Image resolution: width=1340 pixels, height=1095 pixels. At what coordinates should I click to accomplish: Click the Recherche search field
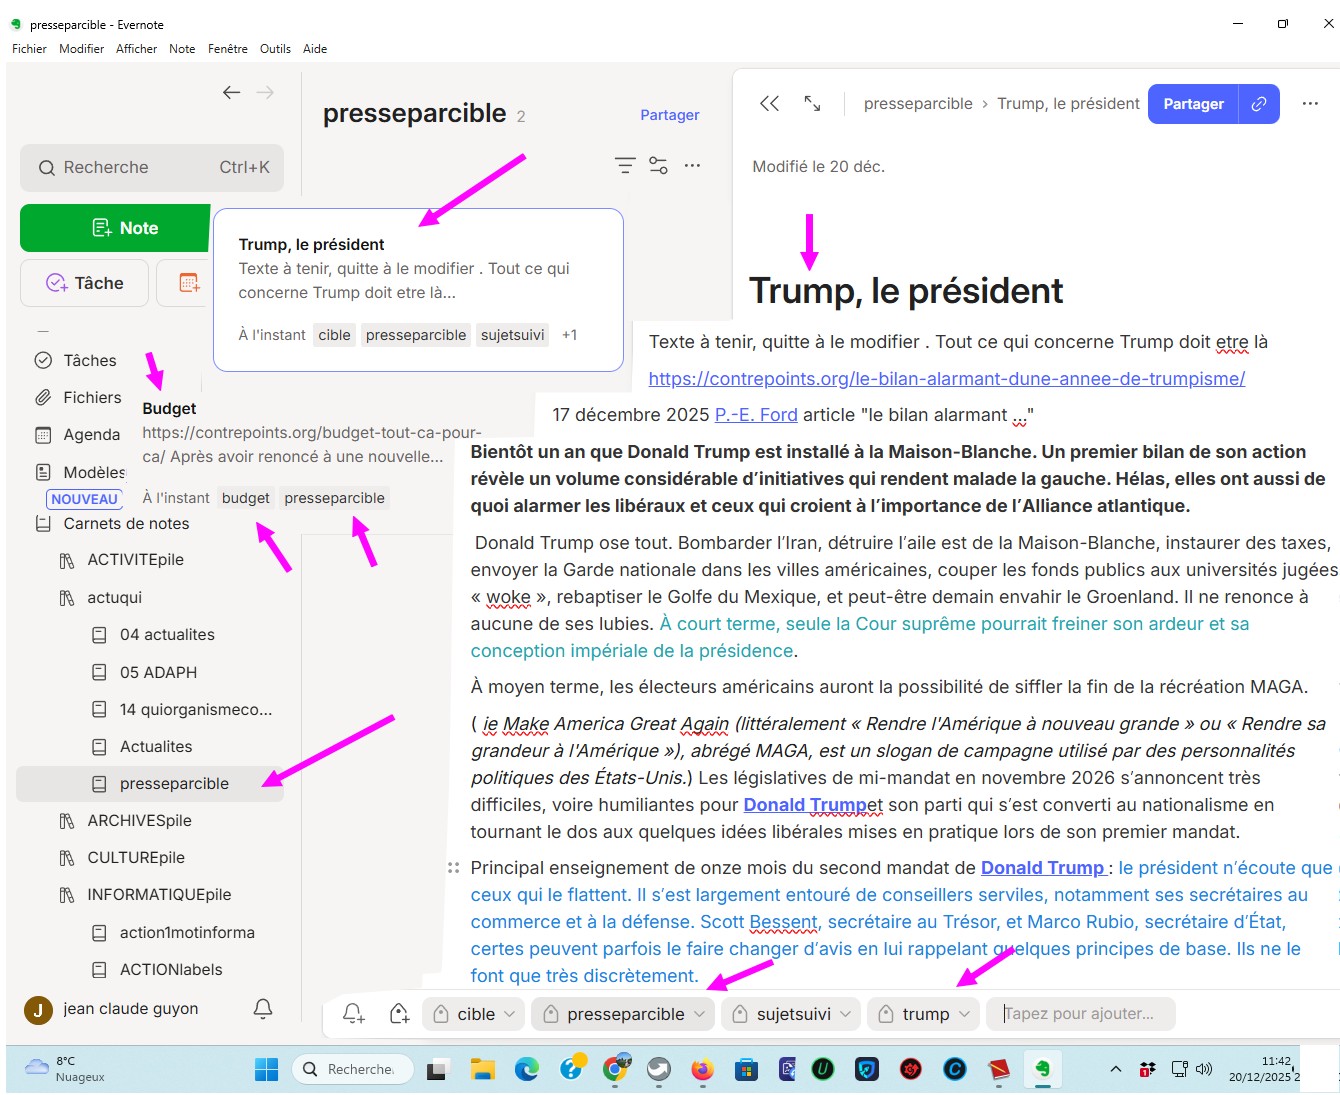click(152, 168)
